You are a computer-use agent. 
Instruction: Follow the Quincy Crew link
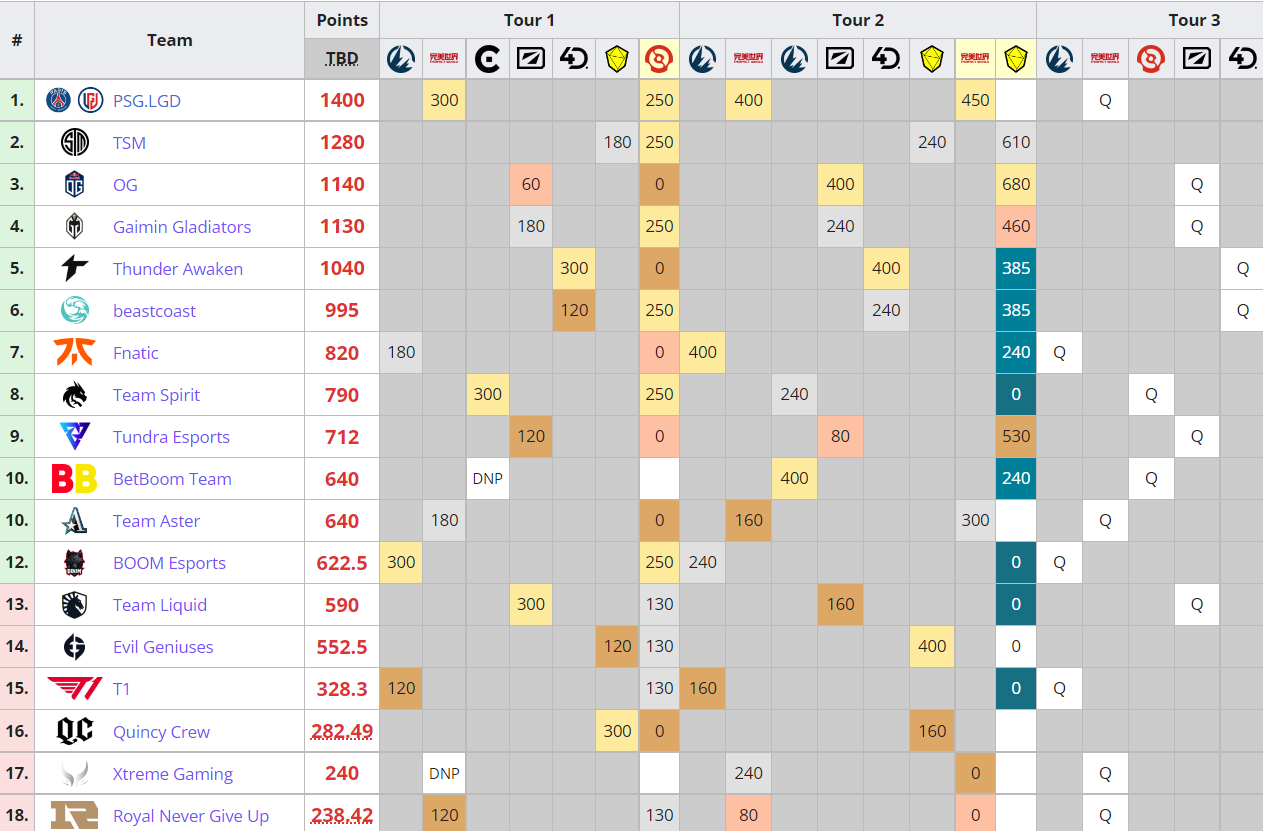[161, 732]
